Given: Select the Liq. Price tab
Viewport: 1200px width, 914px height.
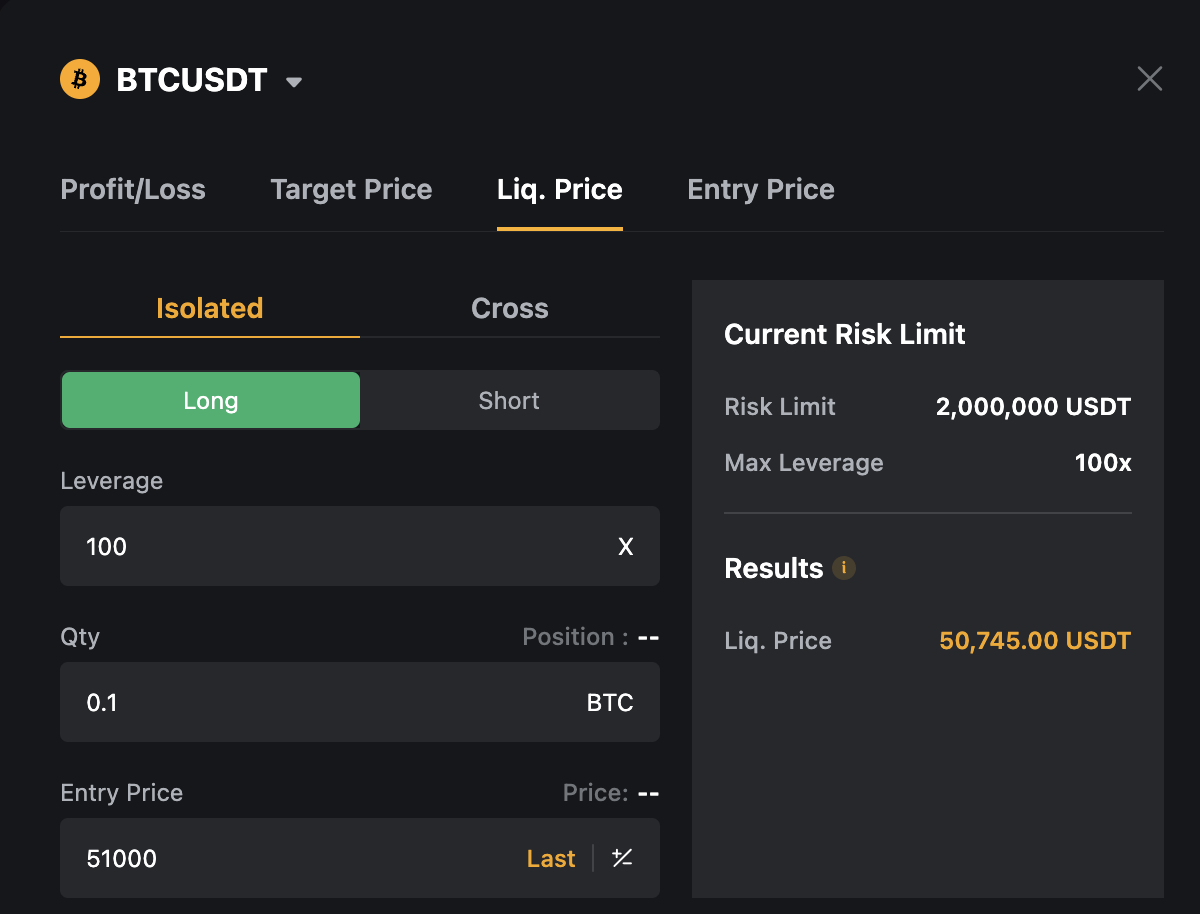Looking at the screenshot, I should (x=560, y=190).
